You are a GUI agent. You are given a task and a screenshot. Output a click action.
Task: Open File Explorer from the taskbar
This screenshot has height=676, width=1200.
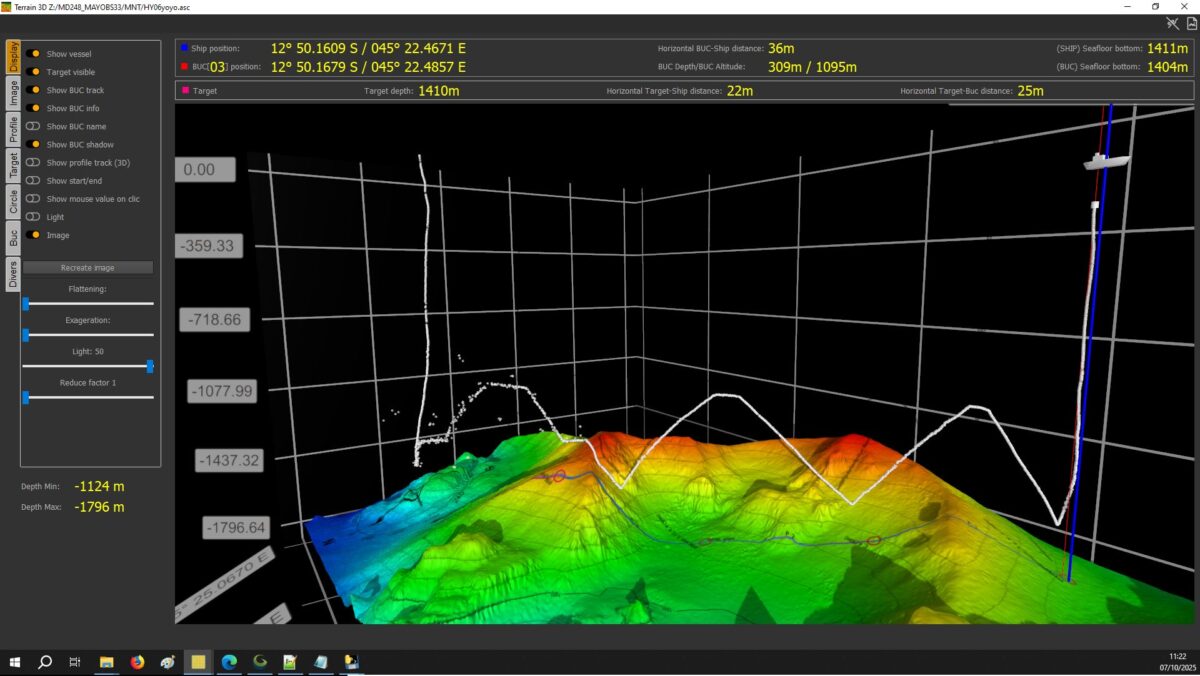coord(106,662)
